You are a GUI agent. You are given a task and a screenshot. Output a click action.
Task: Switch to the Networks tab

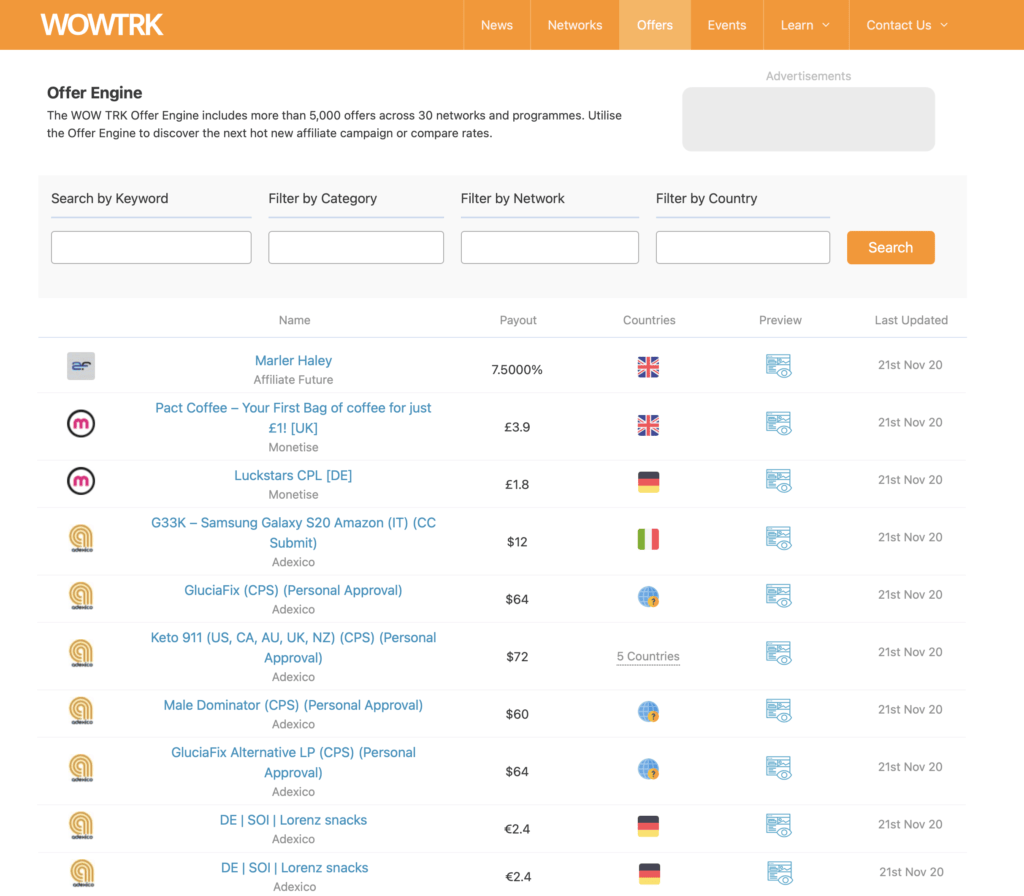click(575, 25)
